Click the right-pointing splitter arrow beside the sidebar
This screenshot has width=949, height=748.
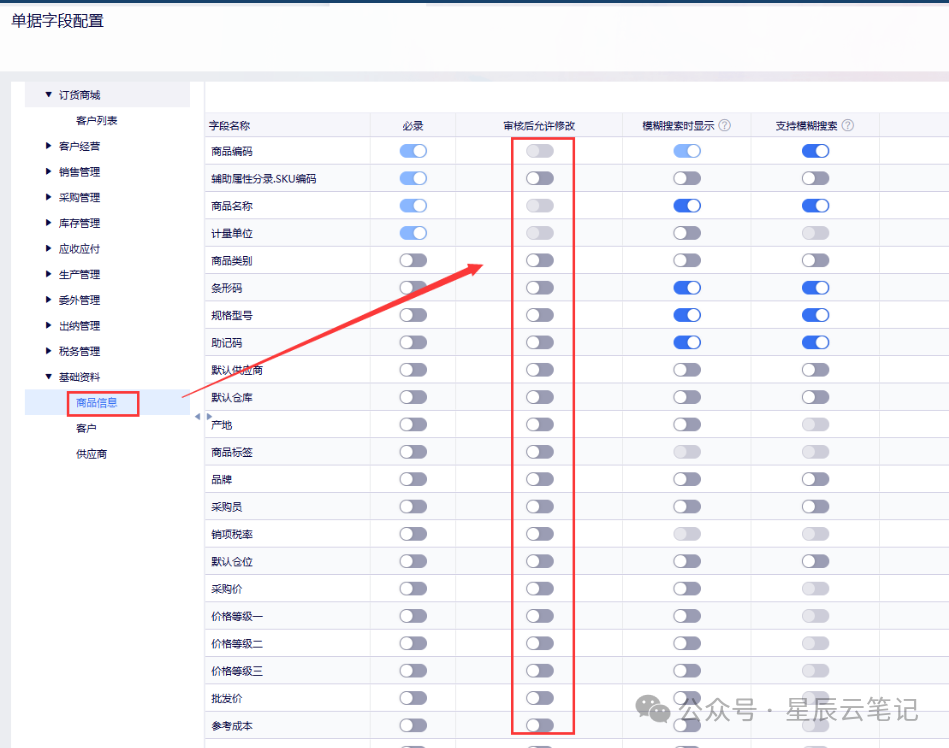pyautogui.click(x=209, y=416)
